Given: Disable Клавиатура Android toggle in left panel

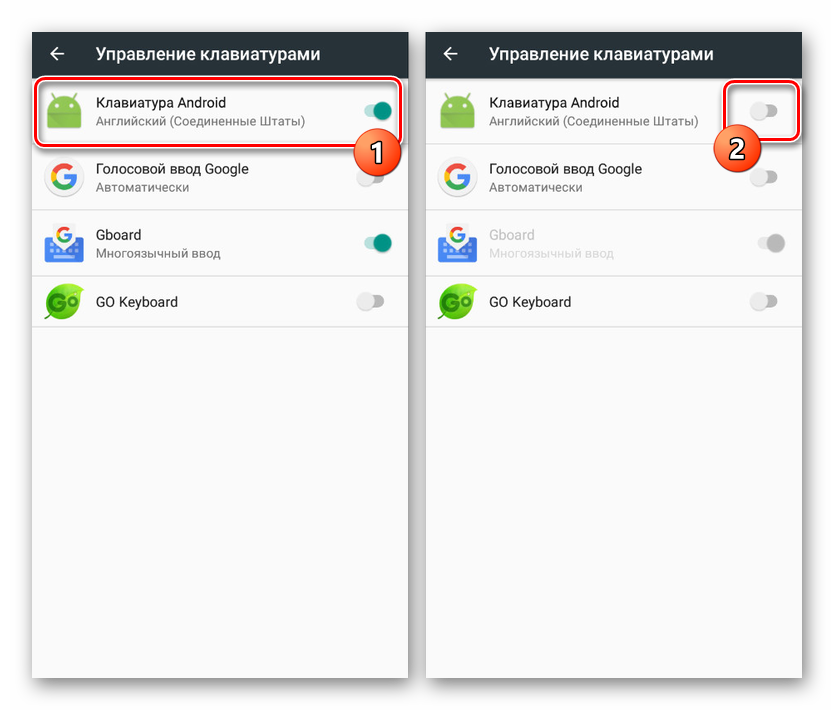Looking at the screenshot, I should click(x=378, y=111).
